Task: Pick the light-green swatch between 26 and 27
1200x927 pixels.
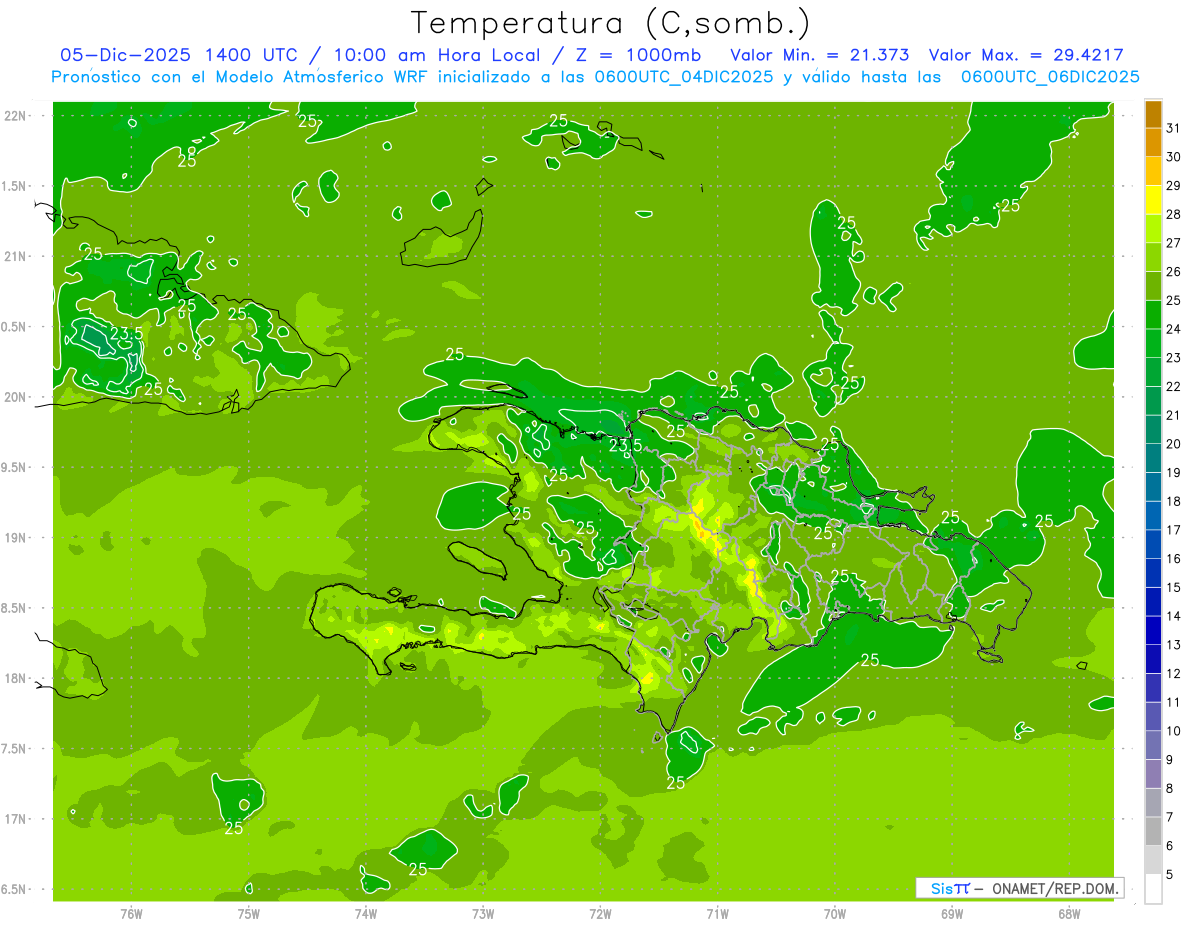Action: 1153,257
